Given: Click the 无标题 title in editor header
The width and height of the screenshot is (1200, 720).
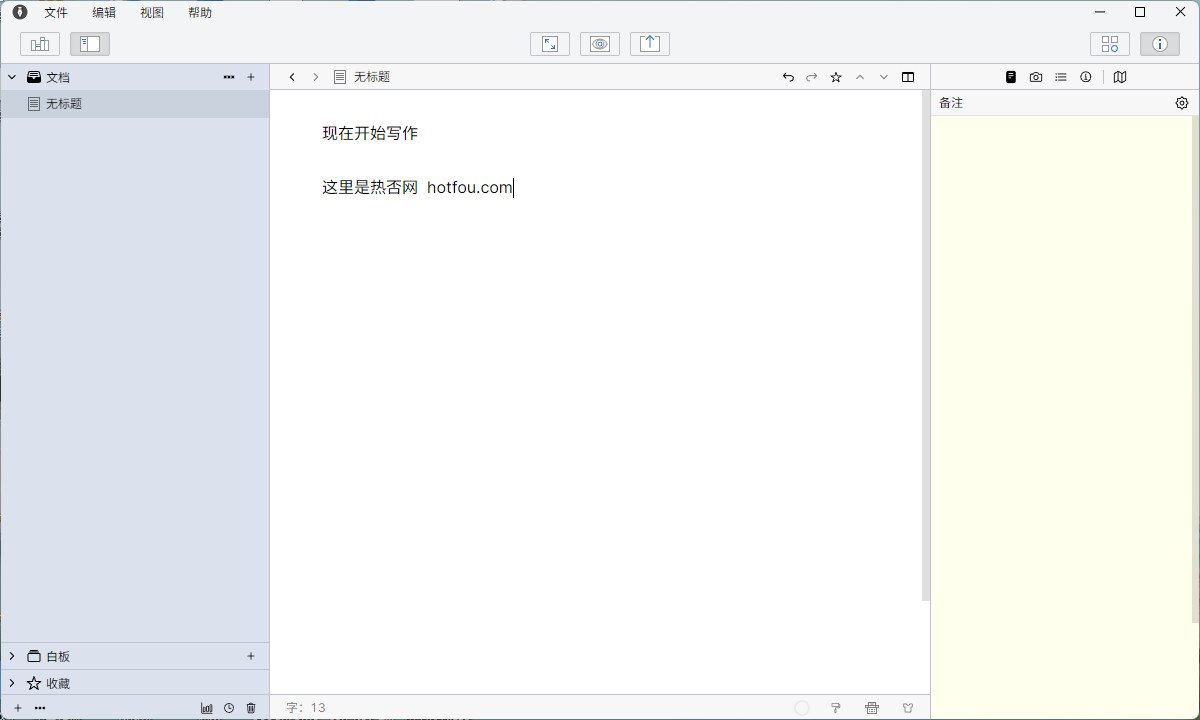Looking at the screenshot, I should tap(372, 77).
